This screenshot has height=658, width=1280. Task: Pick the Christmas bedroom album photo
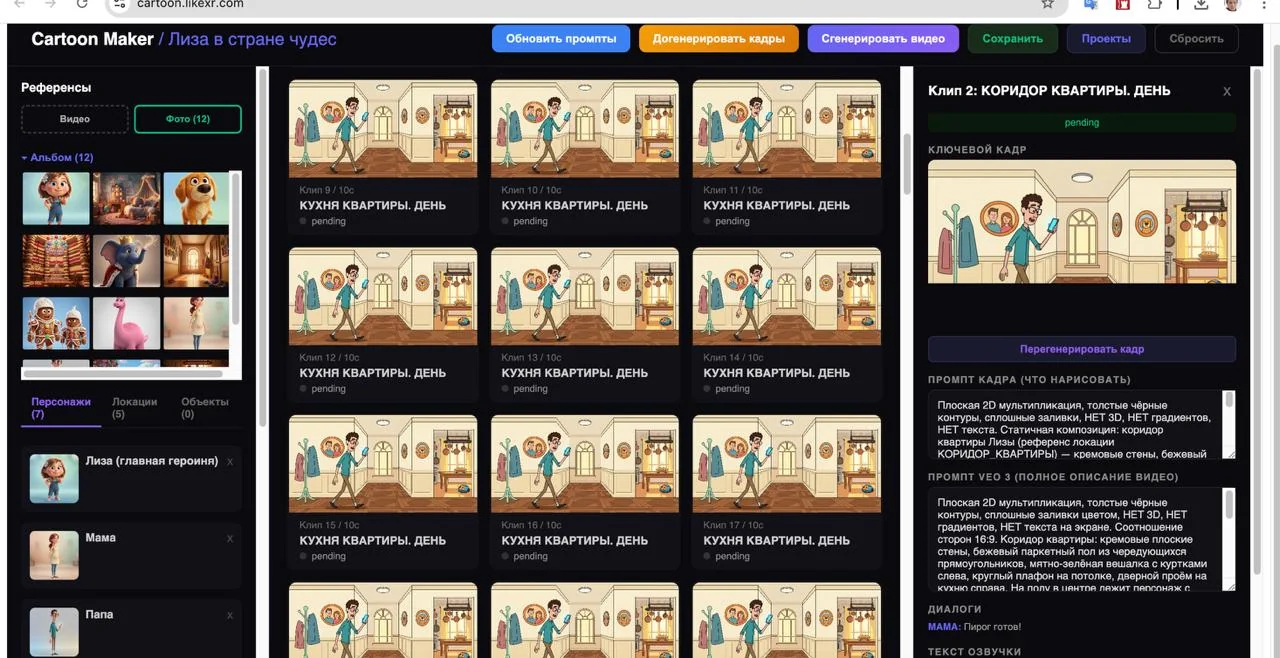[x=127, y=198]
